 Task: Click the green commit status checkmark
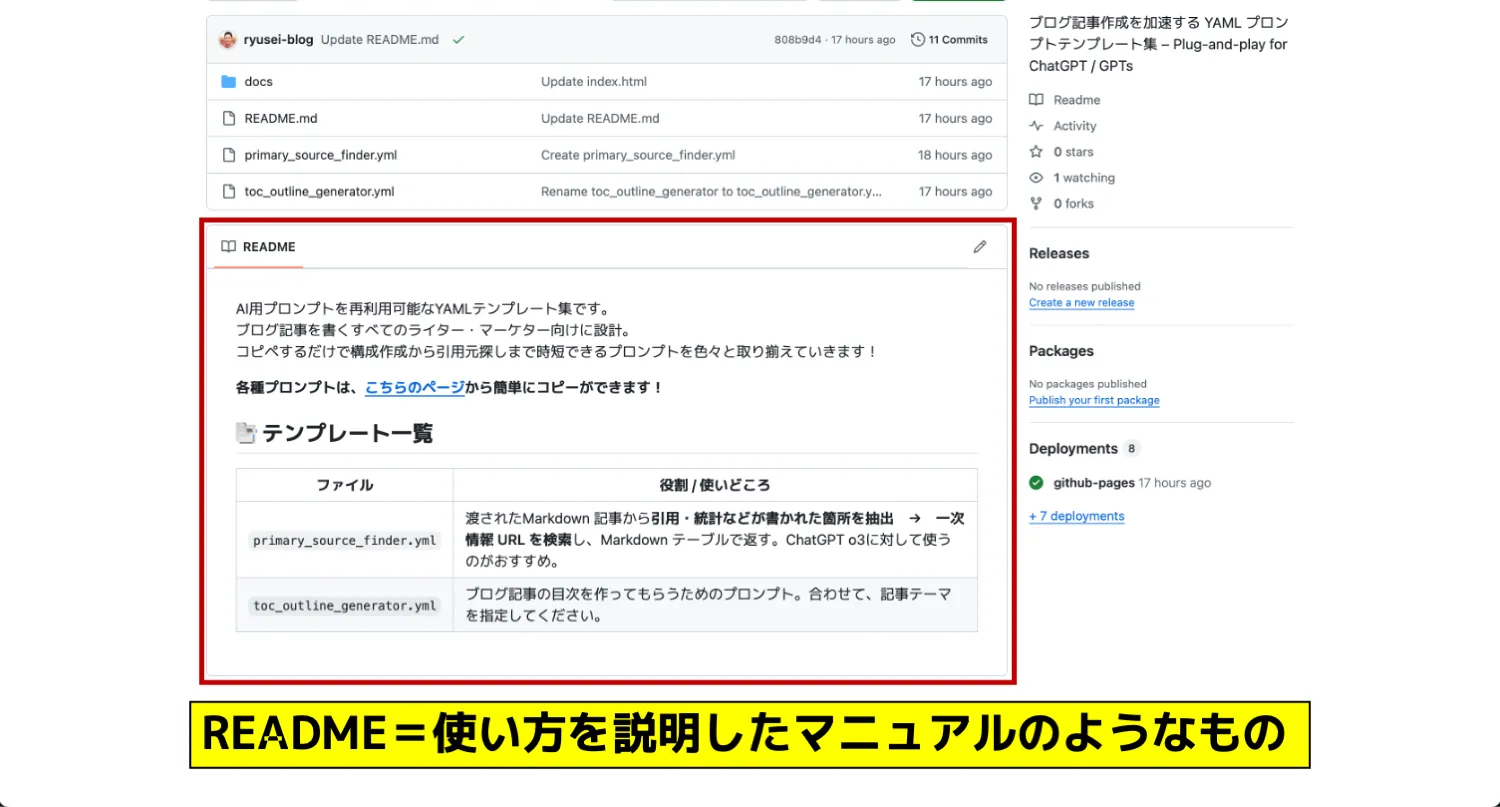[458, 40]
